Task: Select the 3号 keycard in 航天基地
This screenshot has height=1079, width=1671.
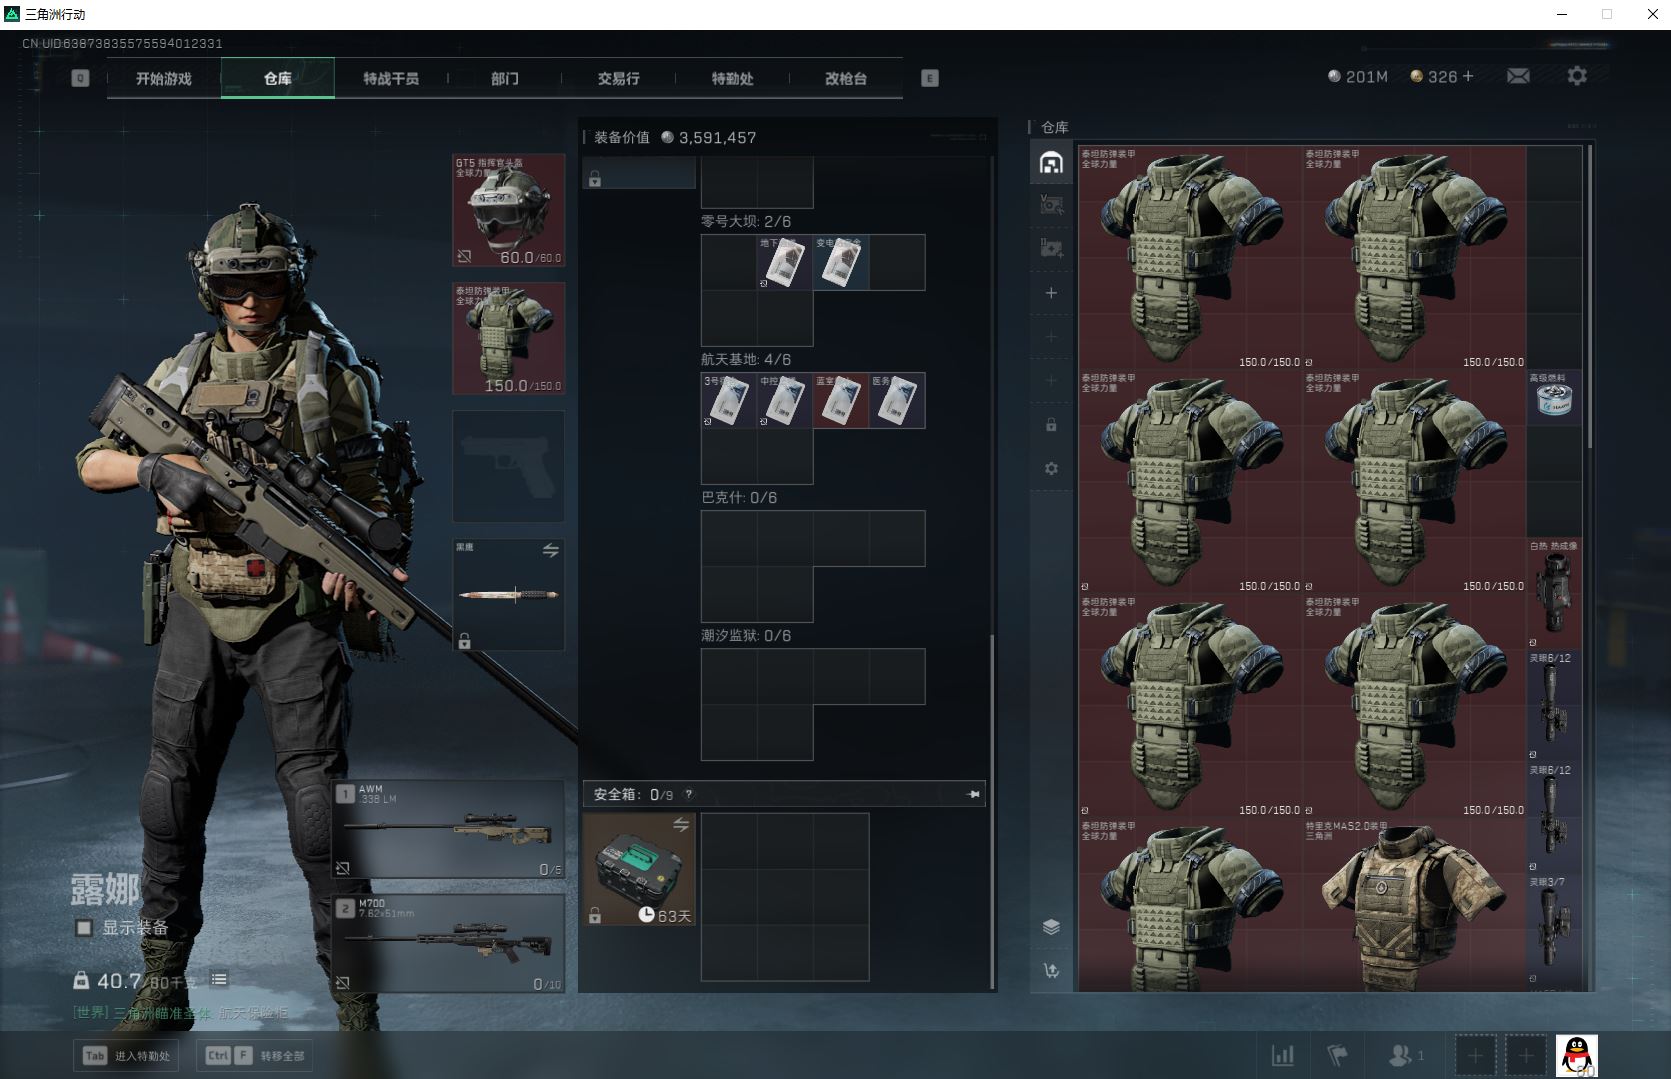Action: tap(728, 401)
